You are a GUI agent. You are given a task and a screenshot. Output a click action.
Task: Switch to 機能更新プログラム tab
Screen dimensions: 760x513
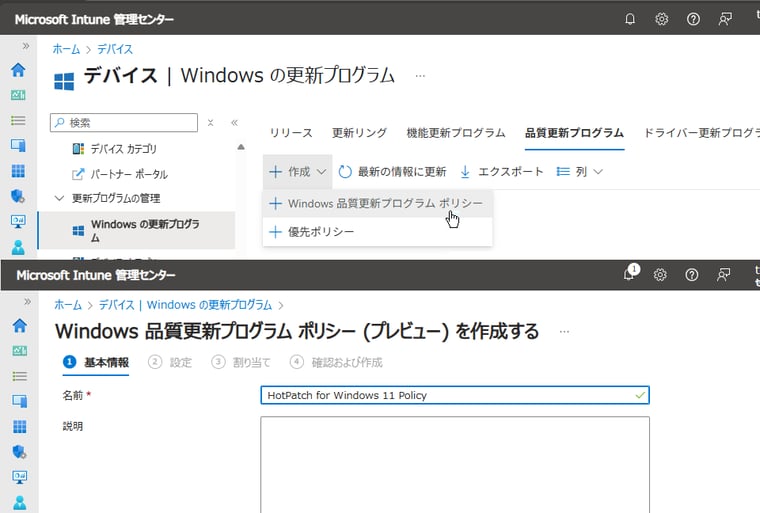coord(456,133)
